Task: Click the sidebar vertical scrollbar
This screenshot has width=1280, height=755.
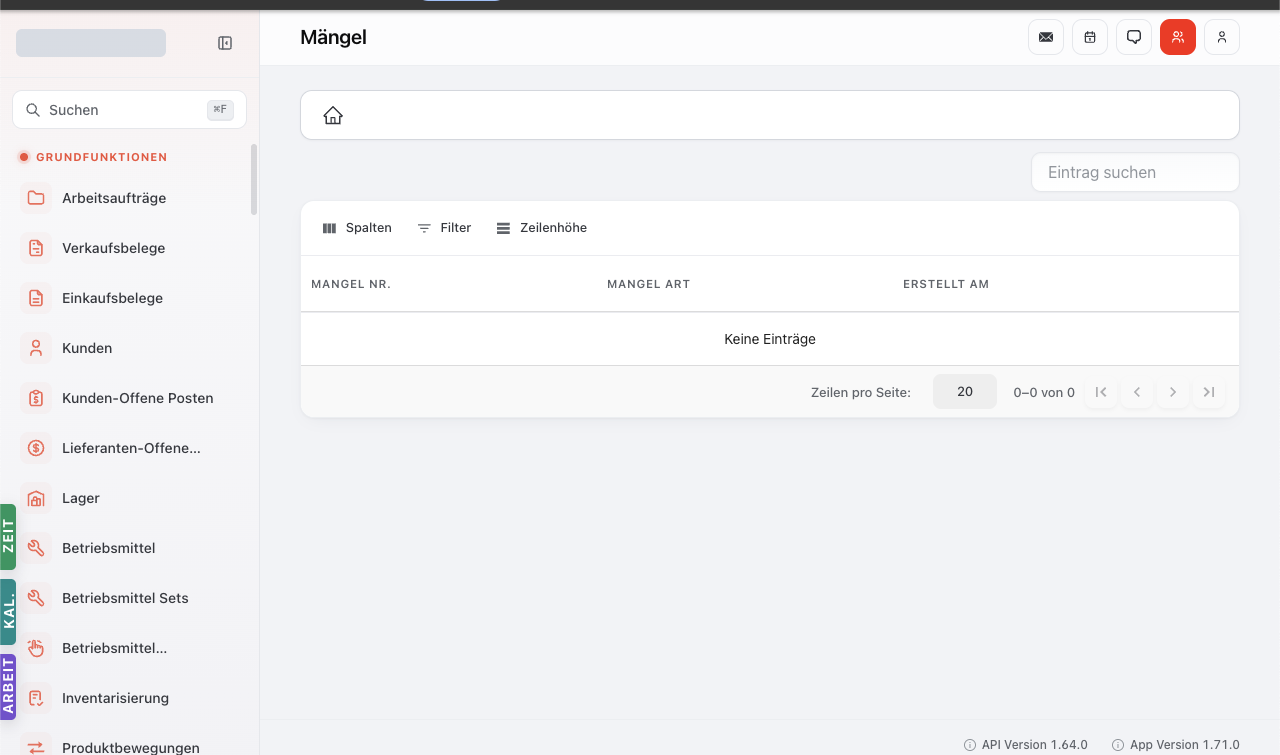Action: (254, 180)
